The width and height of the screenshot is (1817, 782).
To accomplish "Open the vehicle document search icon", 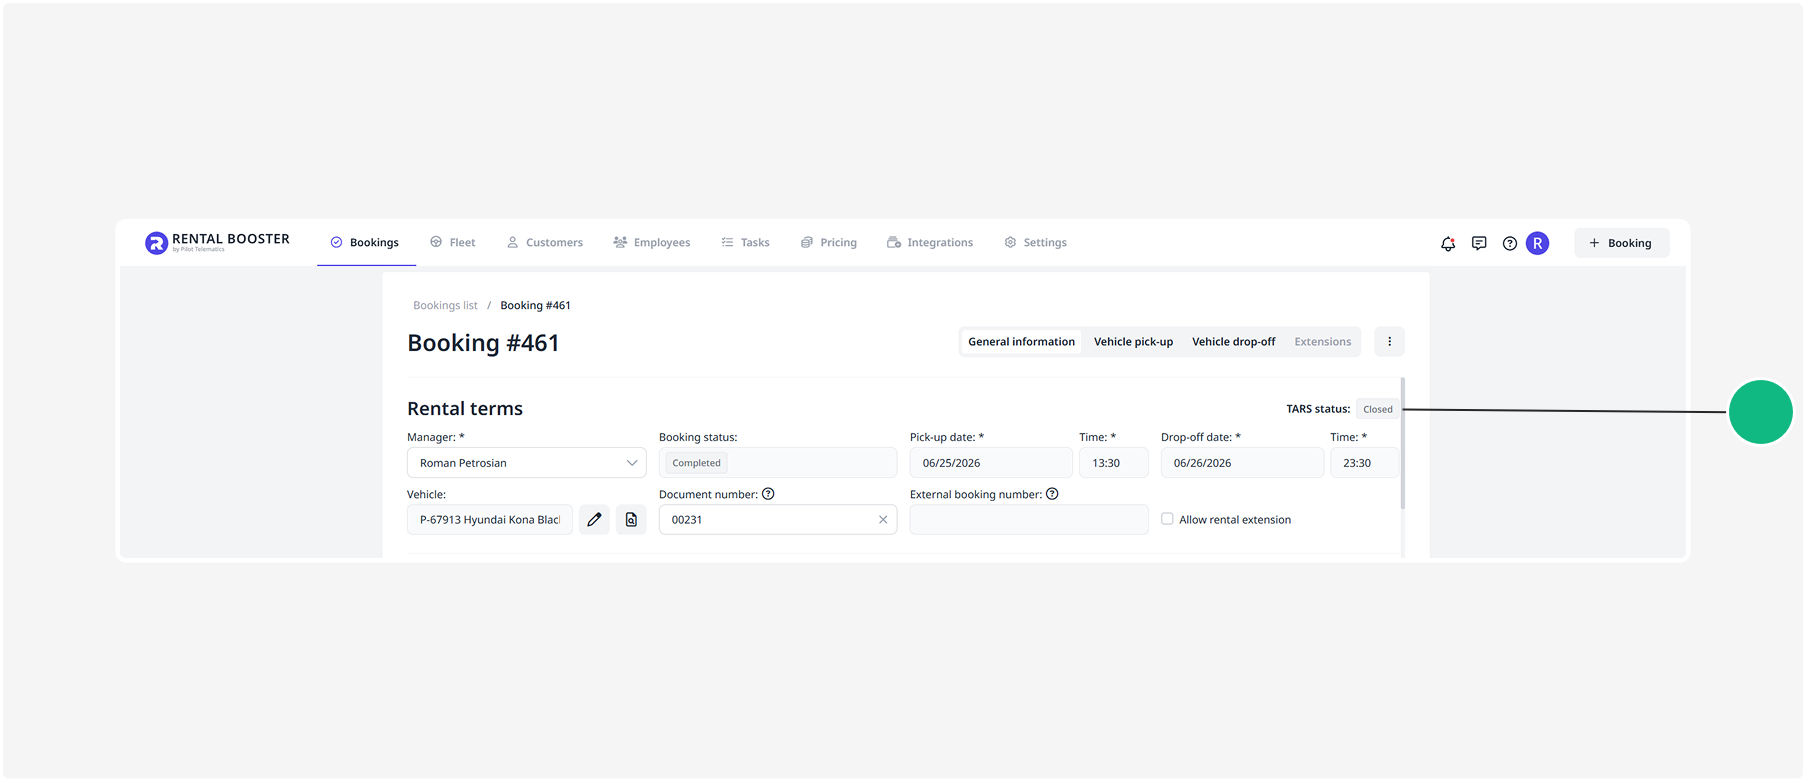I will coord(631,519).
